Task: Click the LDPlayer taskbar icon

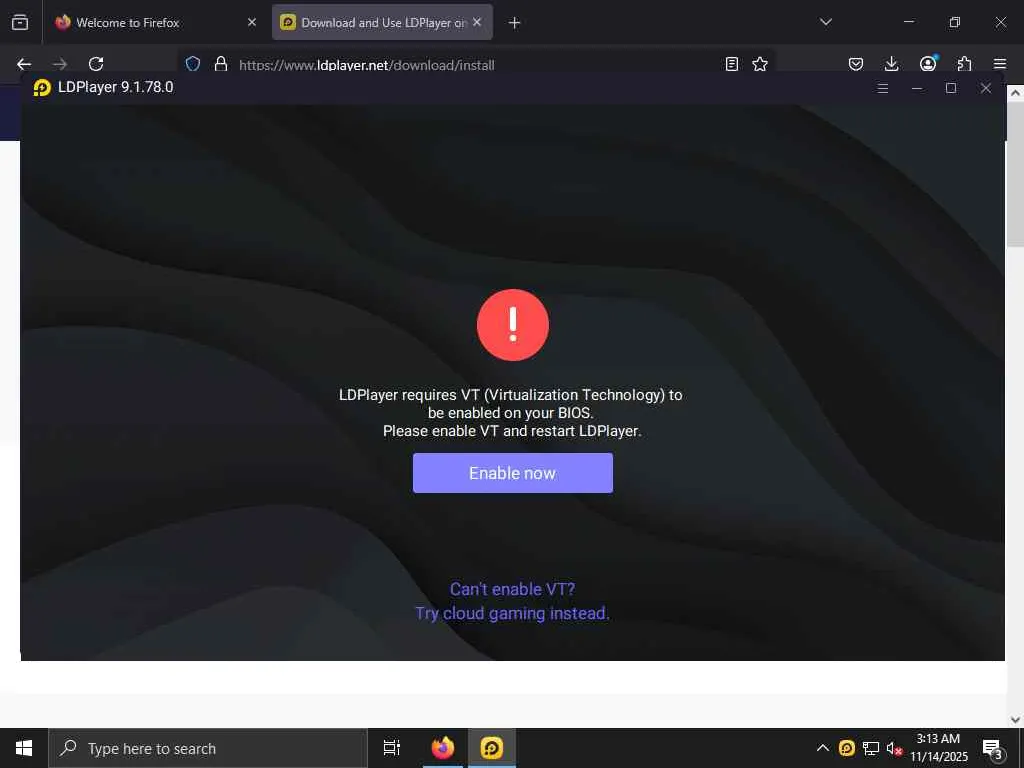Action: coord(491,748)
